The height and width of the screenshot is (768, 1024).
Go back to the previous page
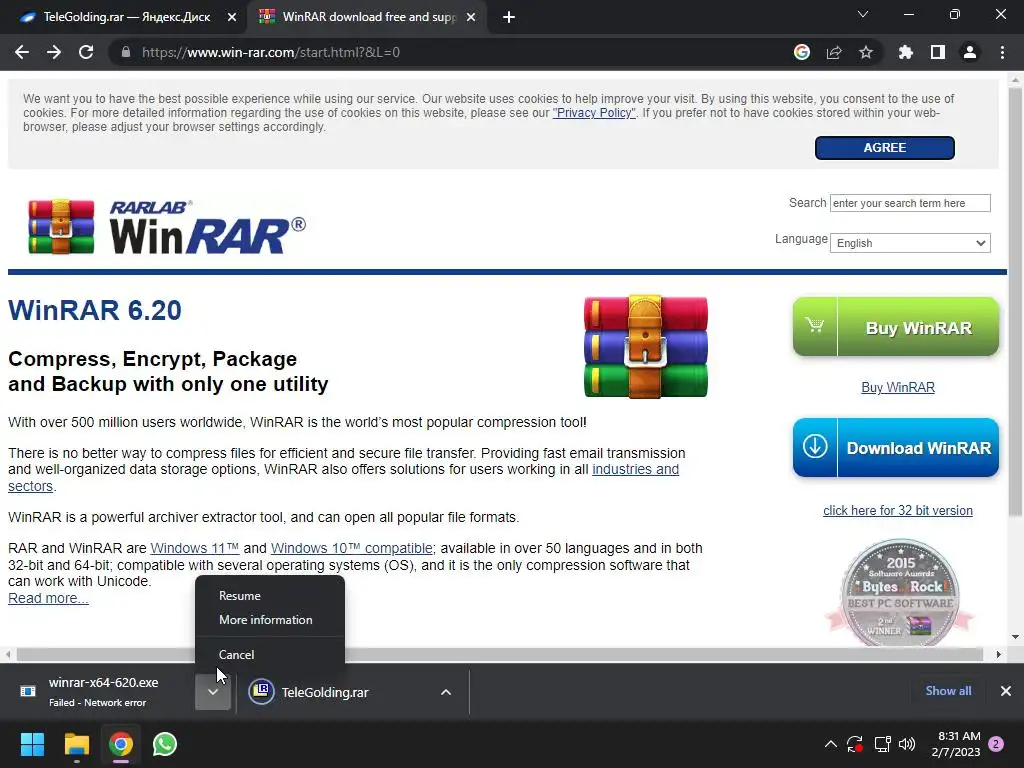(x=22, y=52)
